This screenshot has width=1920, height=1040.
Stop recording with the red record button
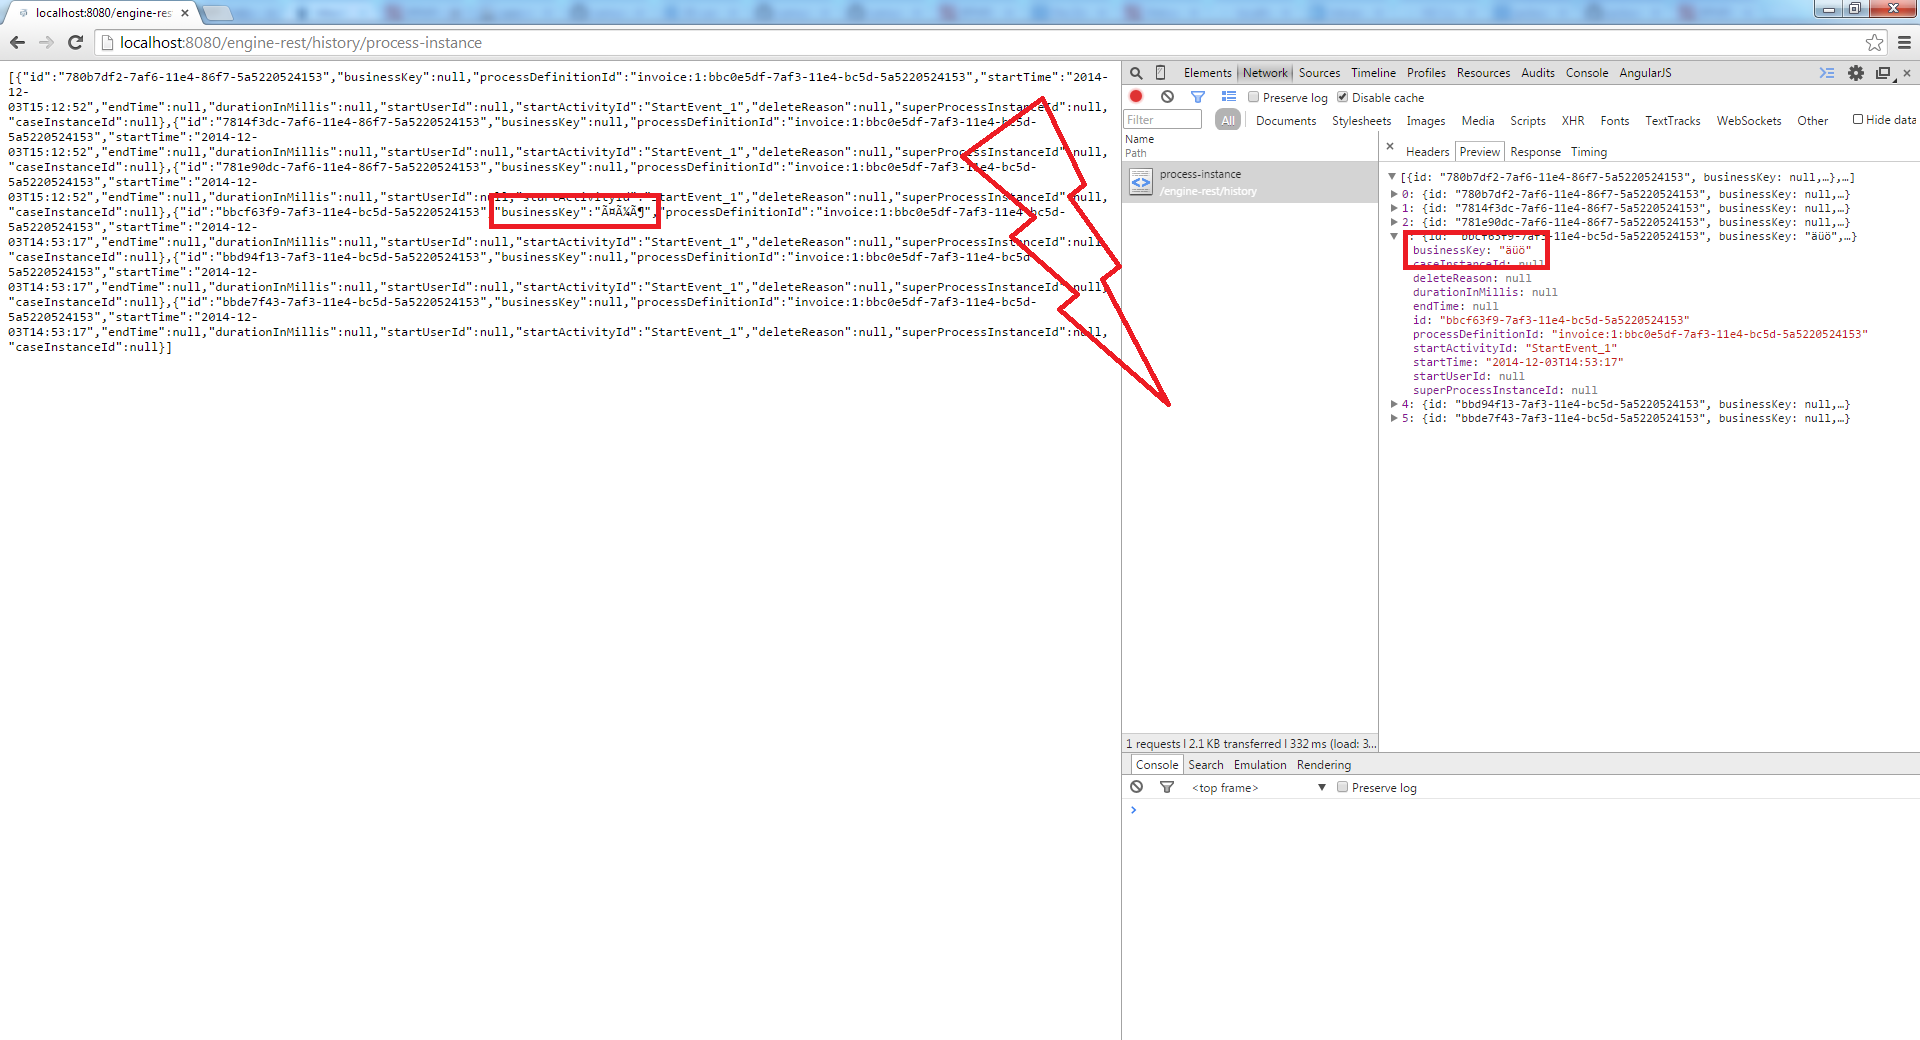coord(1136,97)
